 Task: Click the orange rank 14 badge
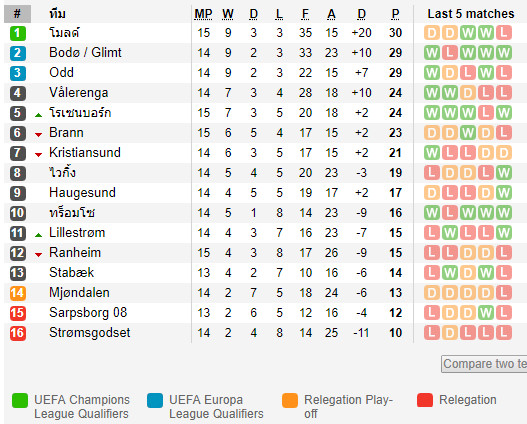coord(17,293)
